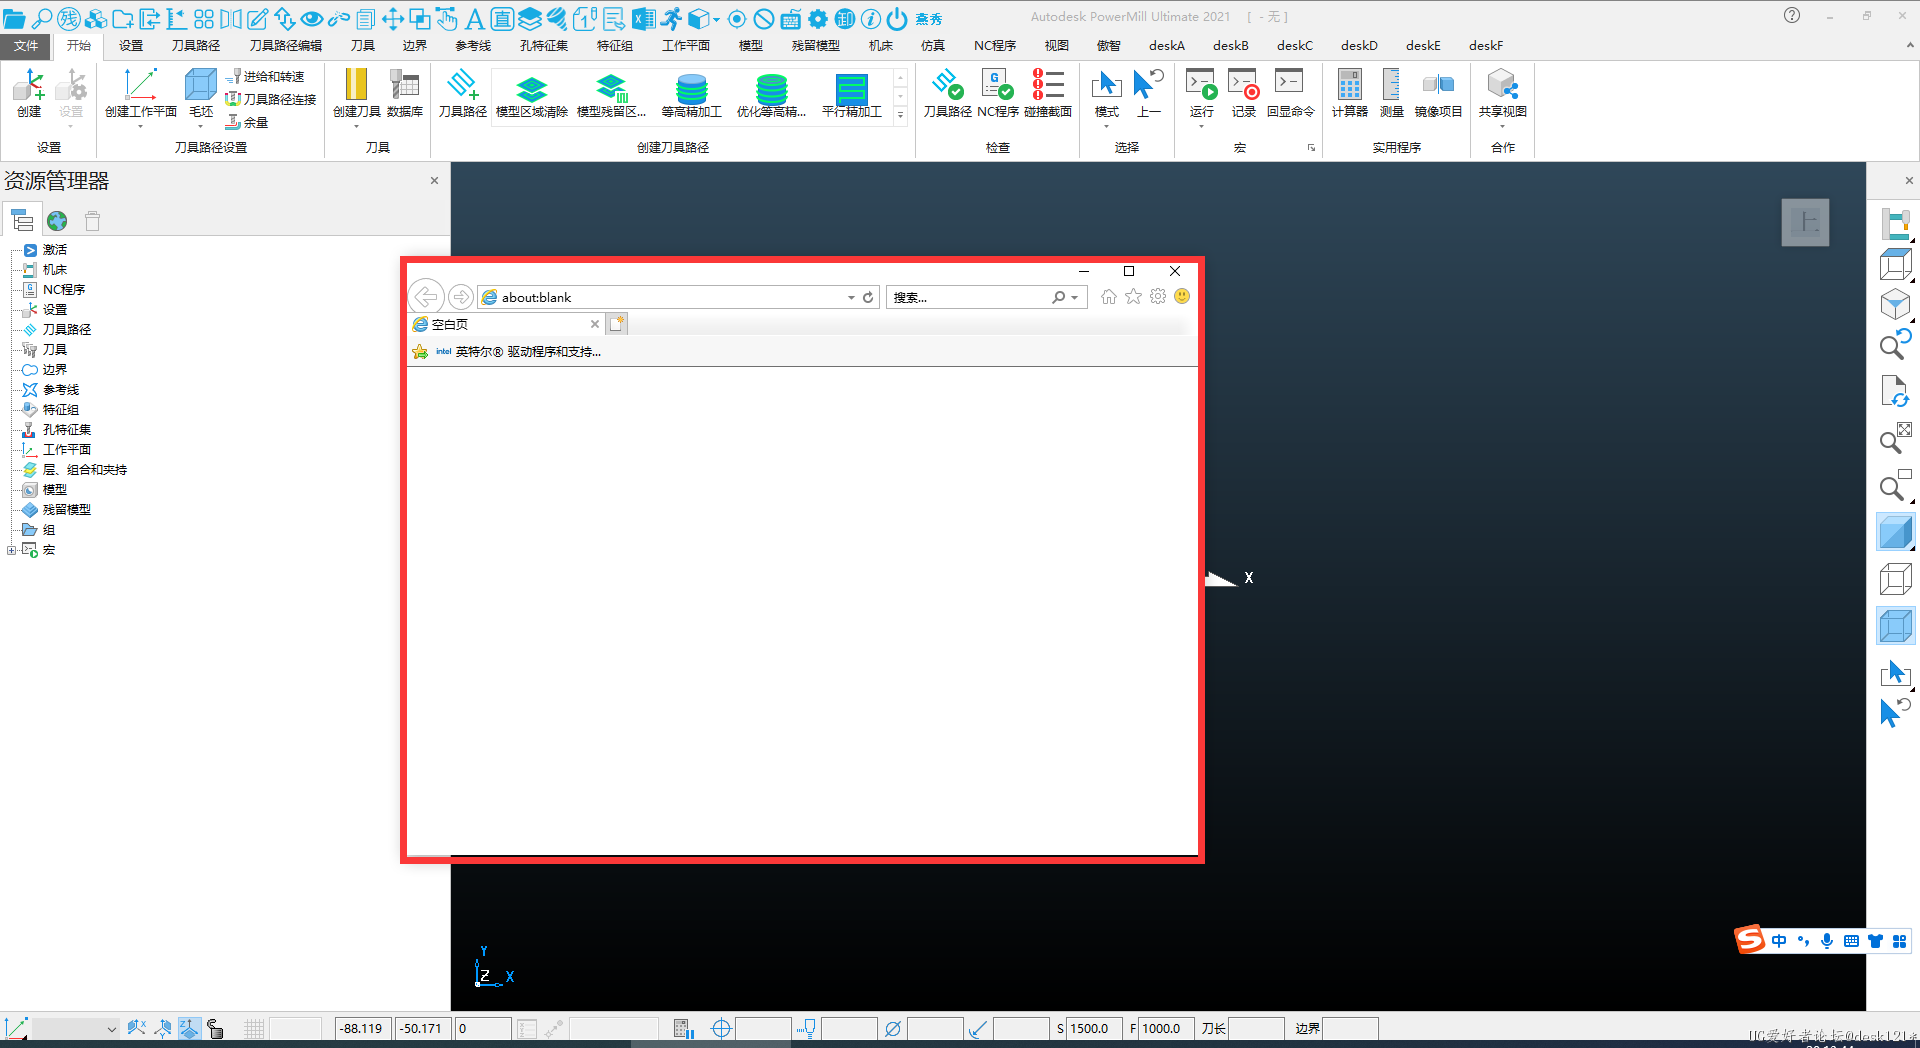Switch to the deskA ribbon tab
Image resolution: width=1920 pixels, height=1048 pixels.
[x=1167, y=45]
